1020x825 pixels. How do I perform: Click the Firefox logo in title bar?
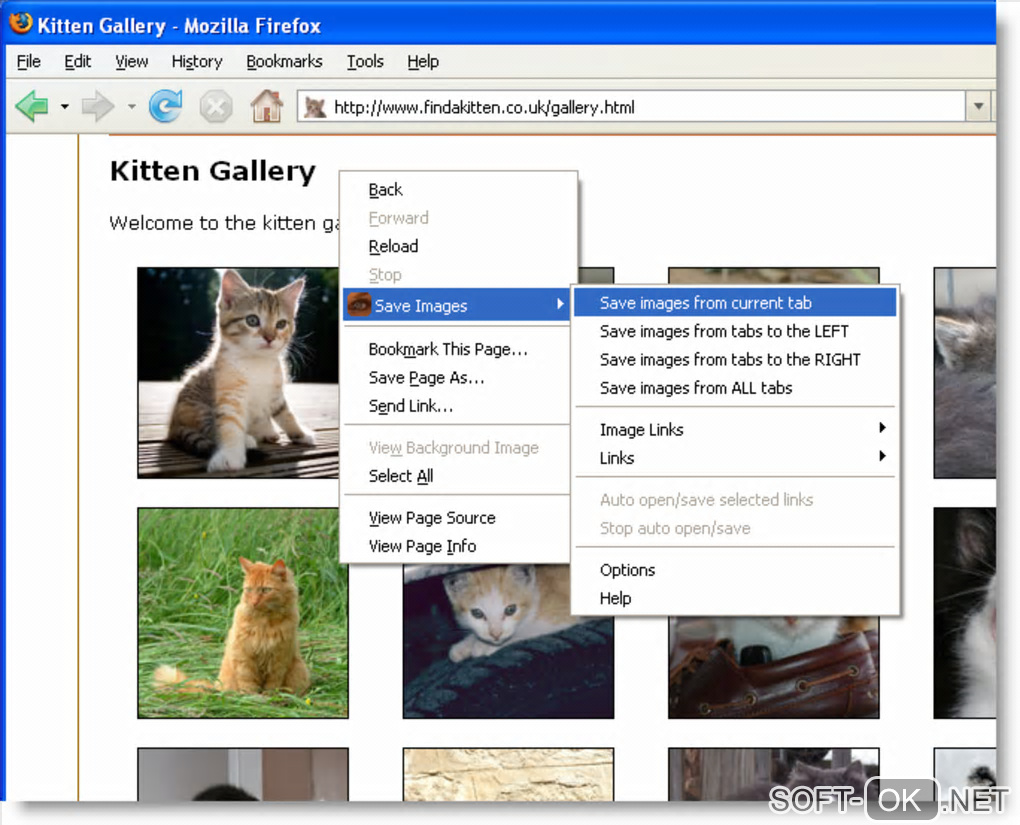click(x=21, y=24)
